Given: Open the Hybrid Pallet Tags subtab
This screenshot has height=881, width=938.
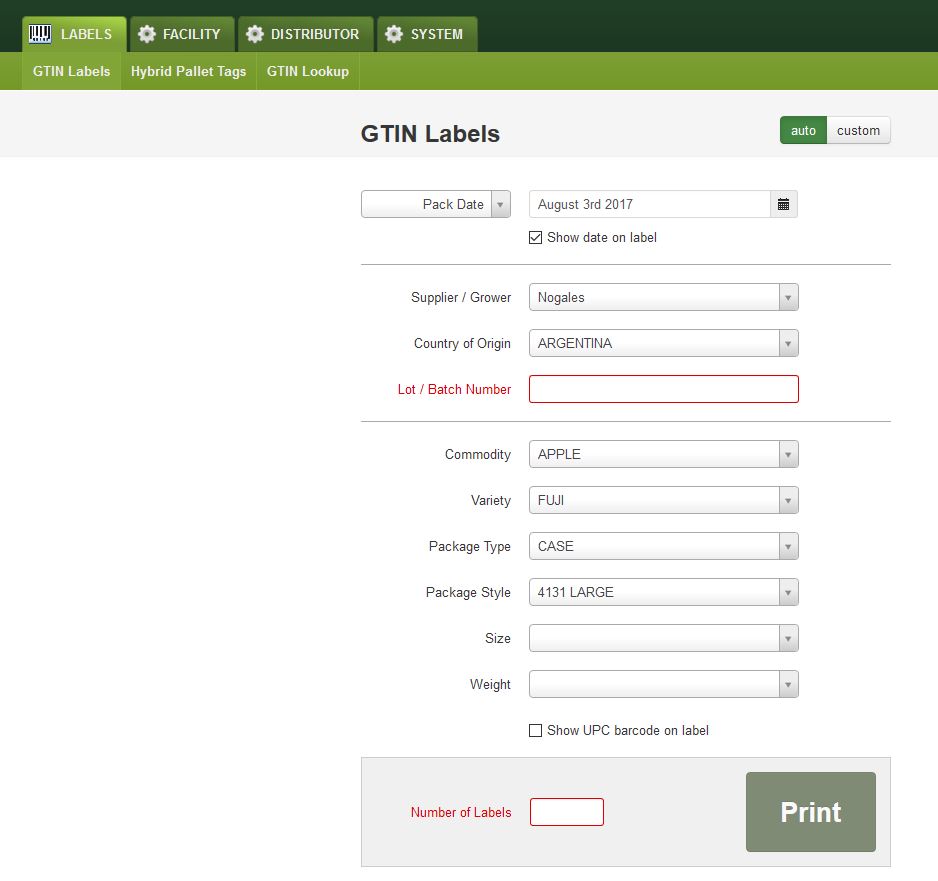Looking at the screenshot, I should (x=188, y=71).
